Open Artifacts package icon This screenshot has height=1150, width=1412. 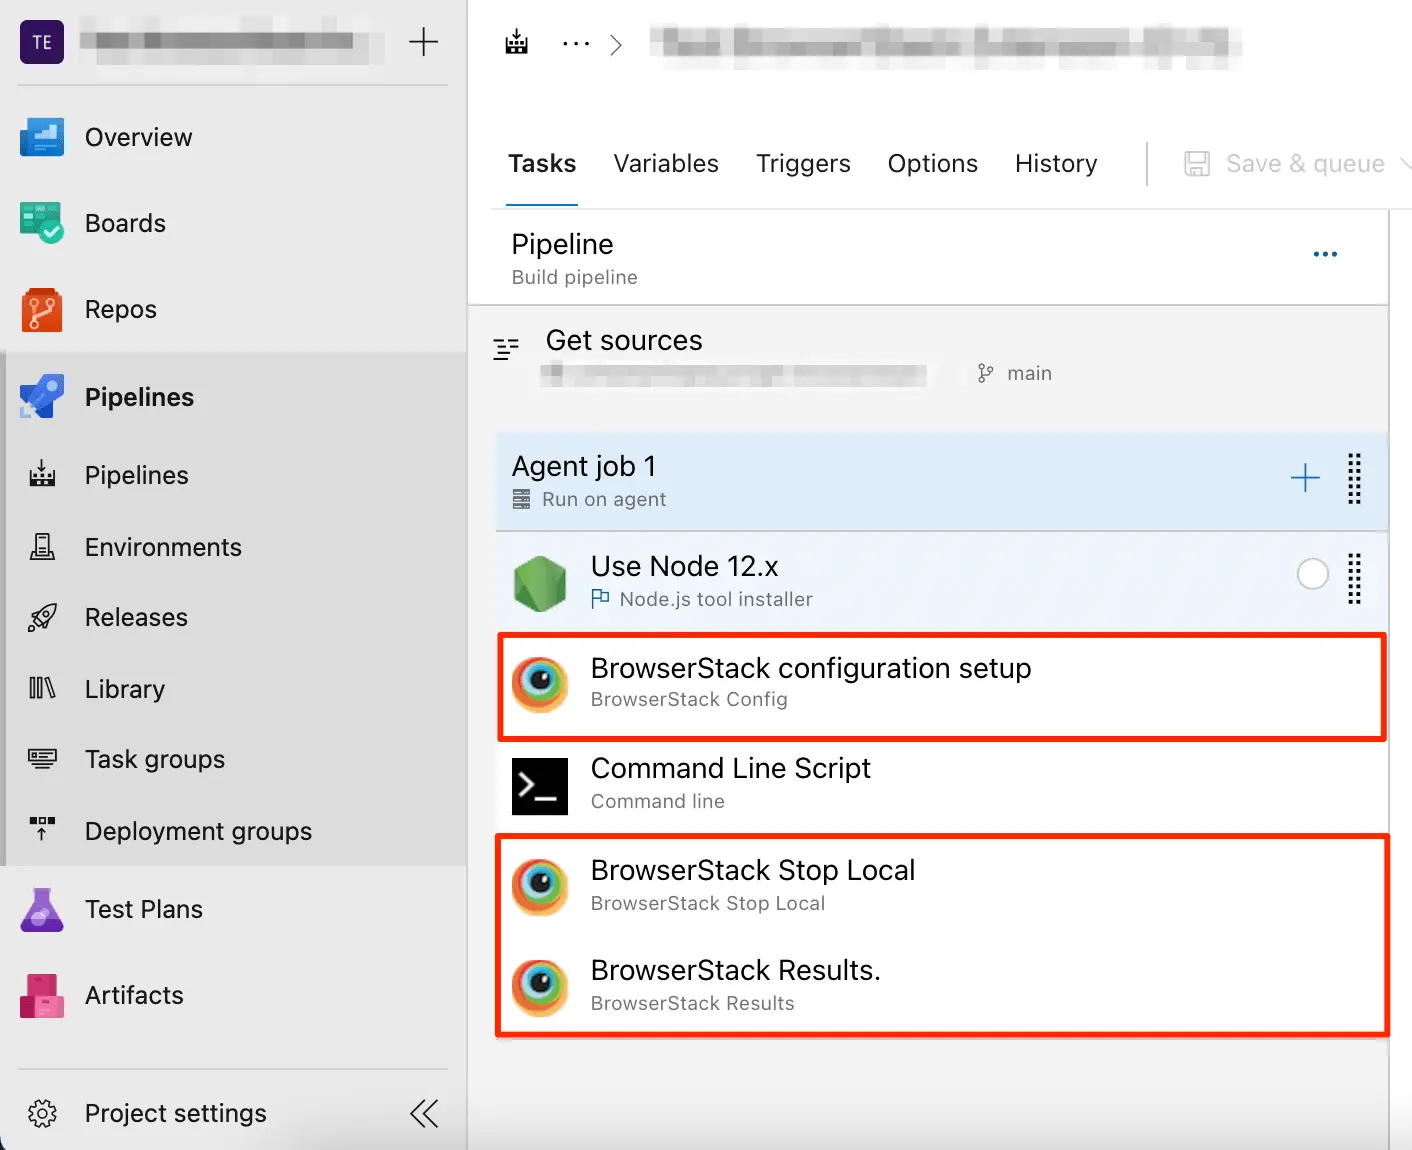coord(42,996)
